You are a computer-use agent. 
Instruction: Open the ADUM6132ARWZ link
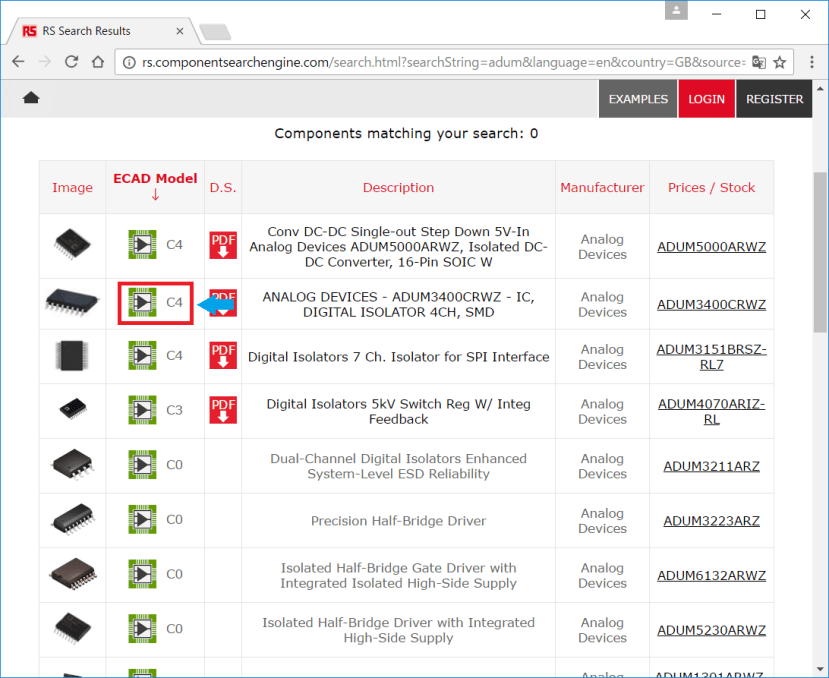pos(712,575)
